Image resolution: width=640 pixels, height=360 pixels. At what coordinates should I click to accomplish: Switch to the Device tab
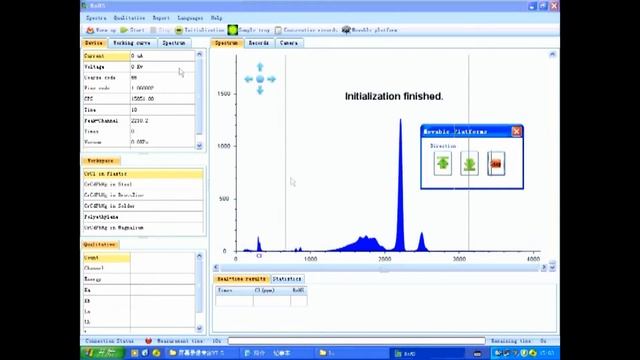(x=94, y=43)
